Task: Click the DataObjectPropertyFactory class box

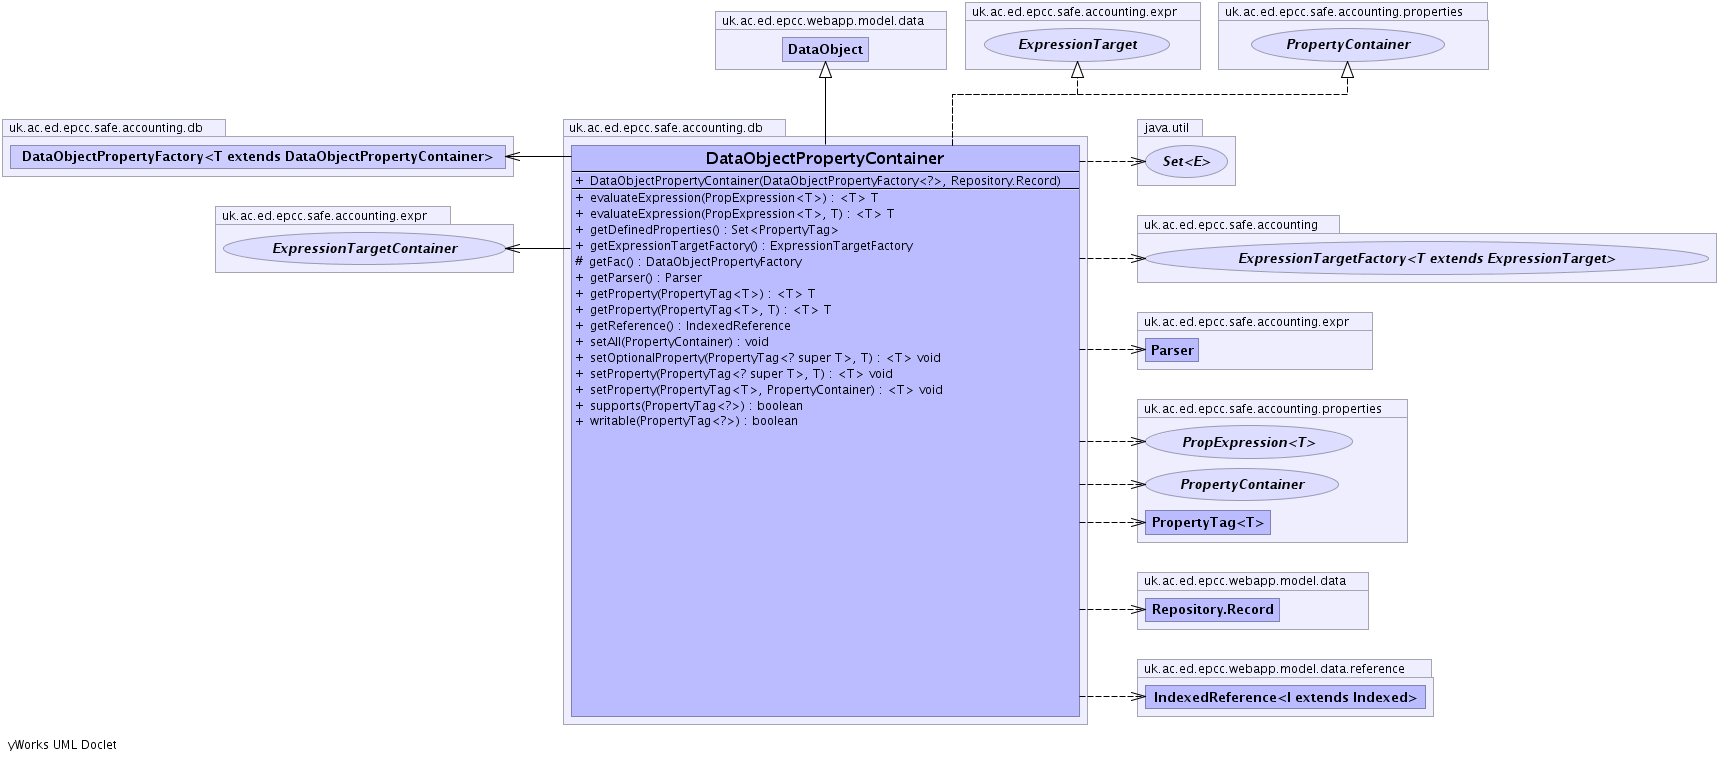Action: (x=257, y=156)
